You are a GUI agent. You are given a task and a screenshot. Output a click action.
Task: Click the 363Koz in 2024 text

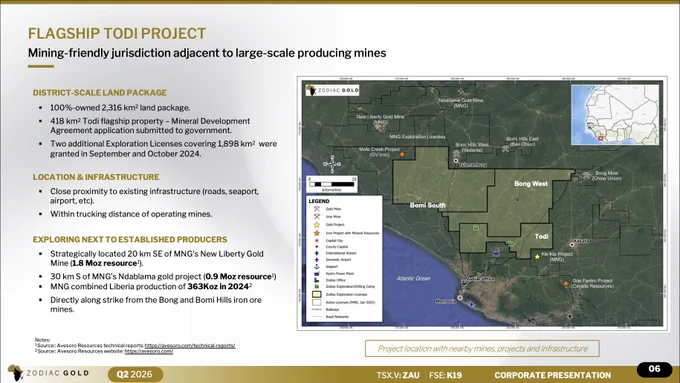click(218, 286)
